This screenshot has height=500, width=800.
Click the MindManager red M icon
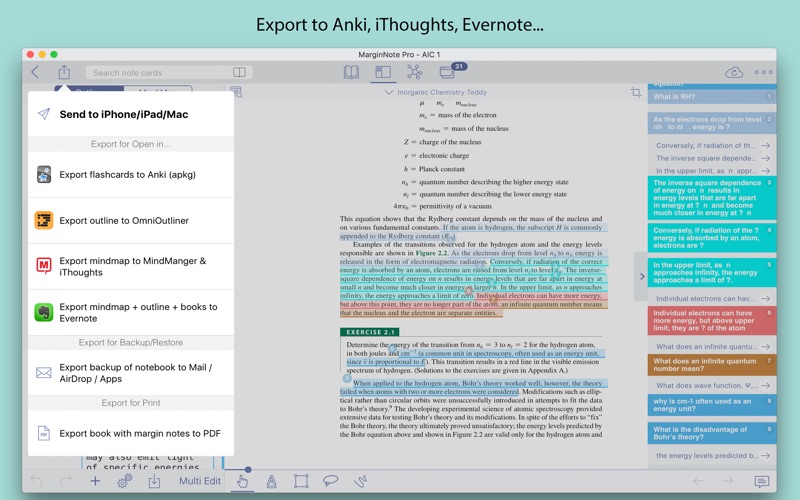pyautogui.click(x=44, y=266)
